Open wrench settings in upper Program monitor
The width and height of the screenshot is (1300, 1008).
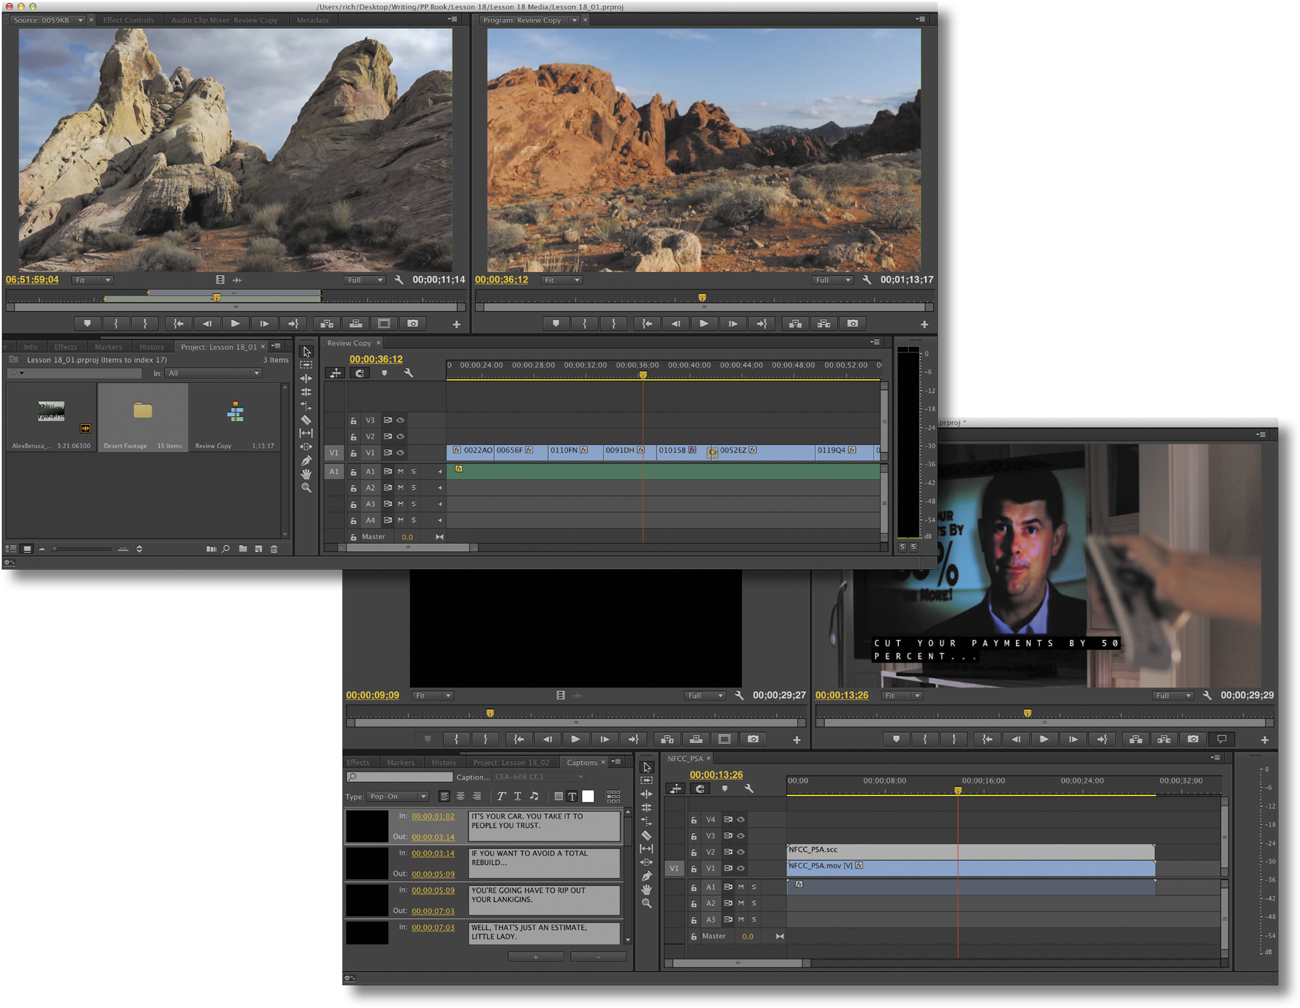867,280
